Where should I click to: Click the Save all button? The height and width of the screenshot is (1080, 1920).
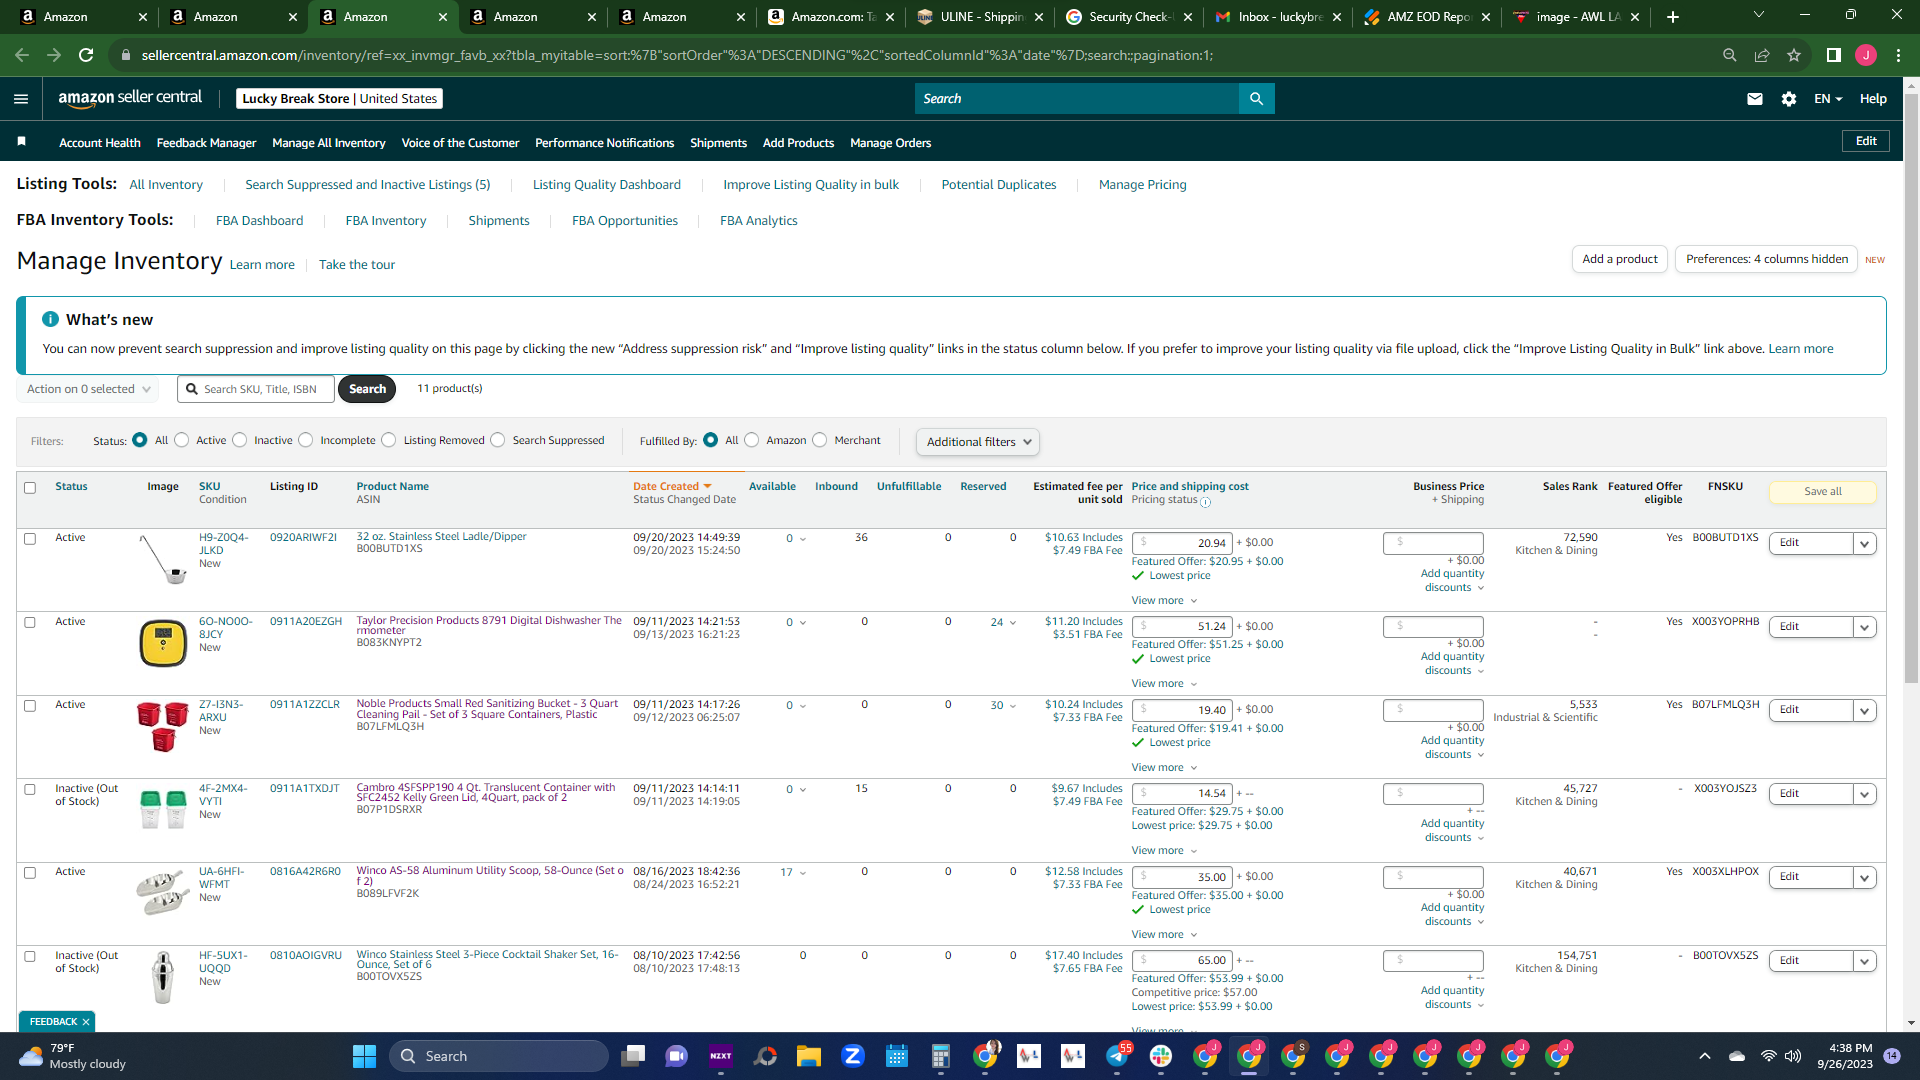(x=1823, y=492)
